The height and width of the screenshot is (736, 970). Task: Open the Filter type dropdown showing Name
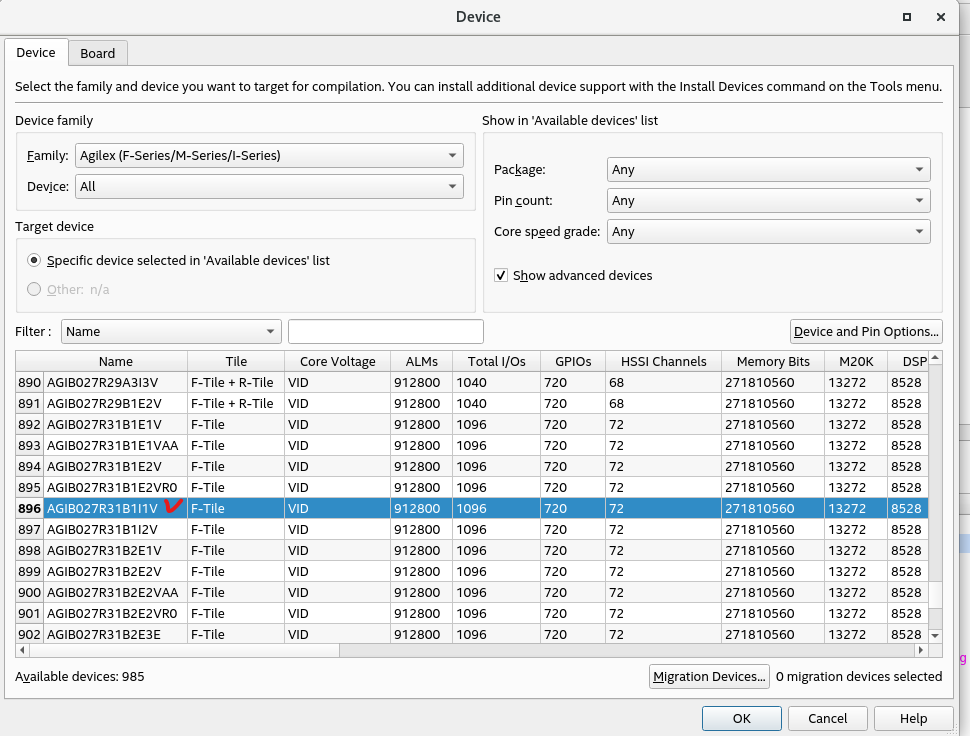[171, 331]
